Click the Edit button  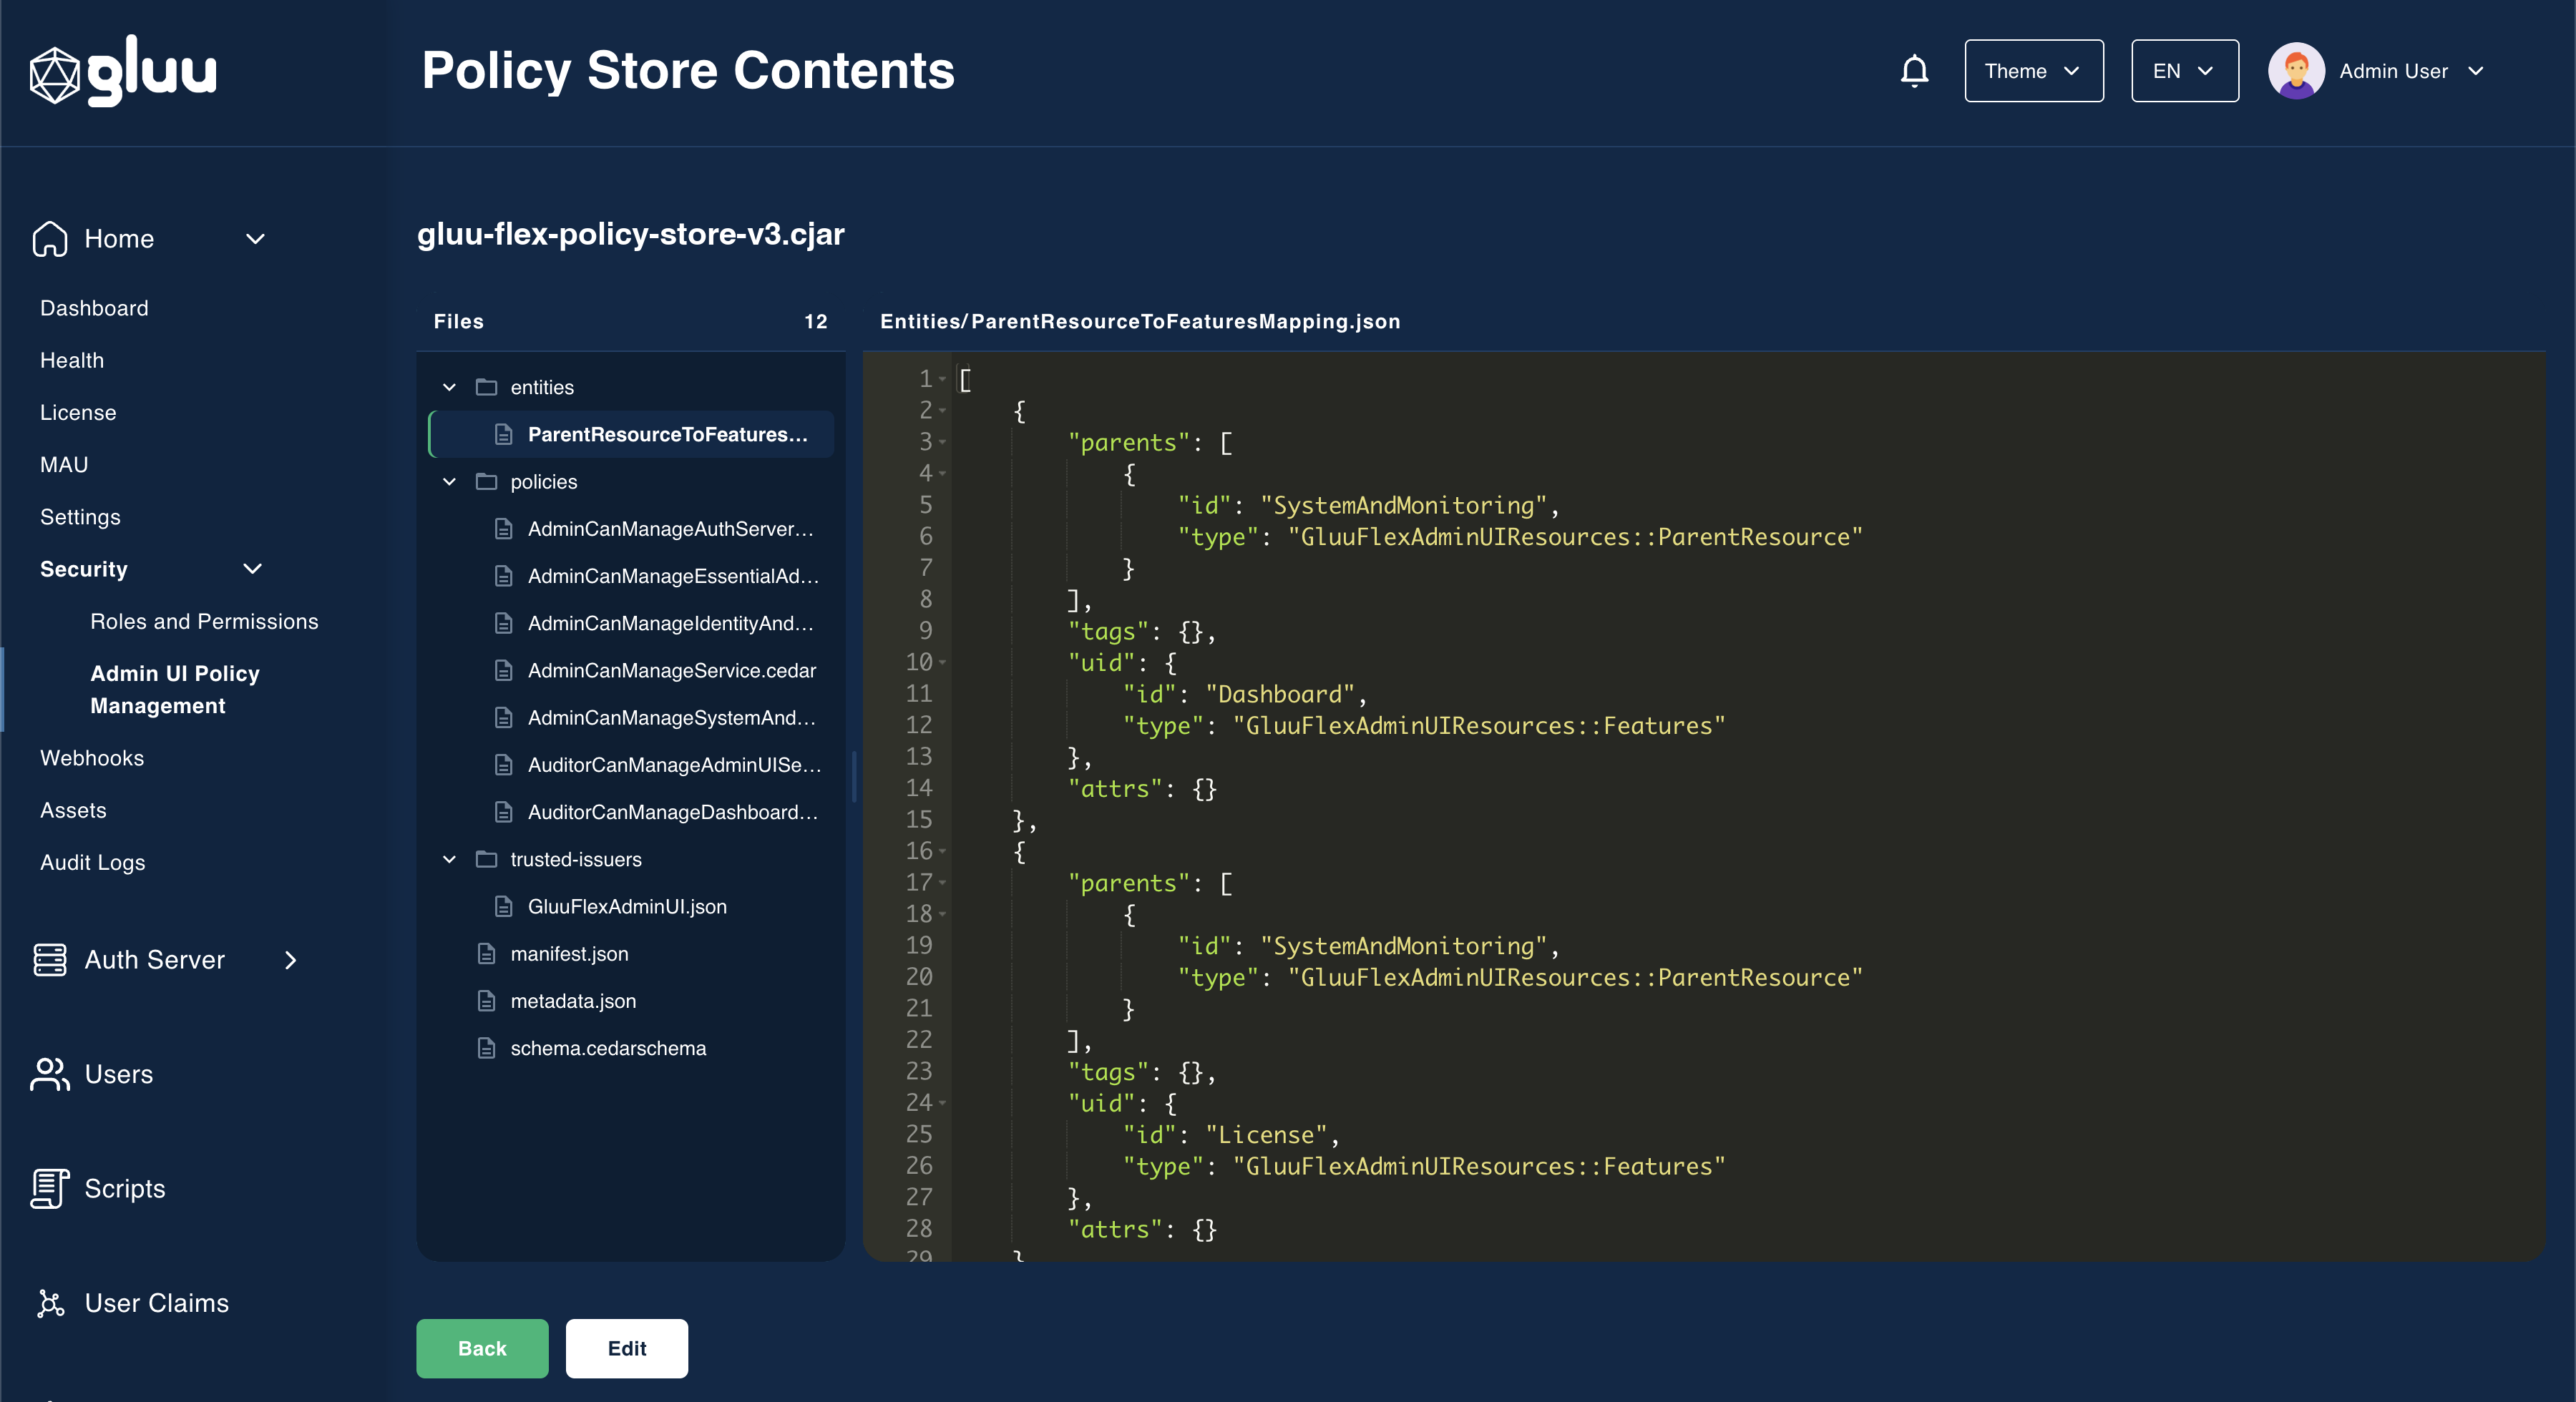tap(627, 1349)
